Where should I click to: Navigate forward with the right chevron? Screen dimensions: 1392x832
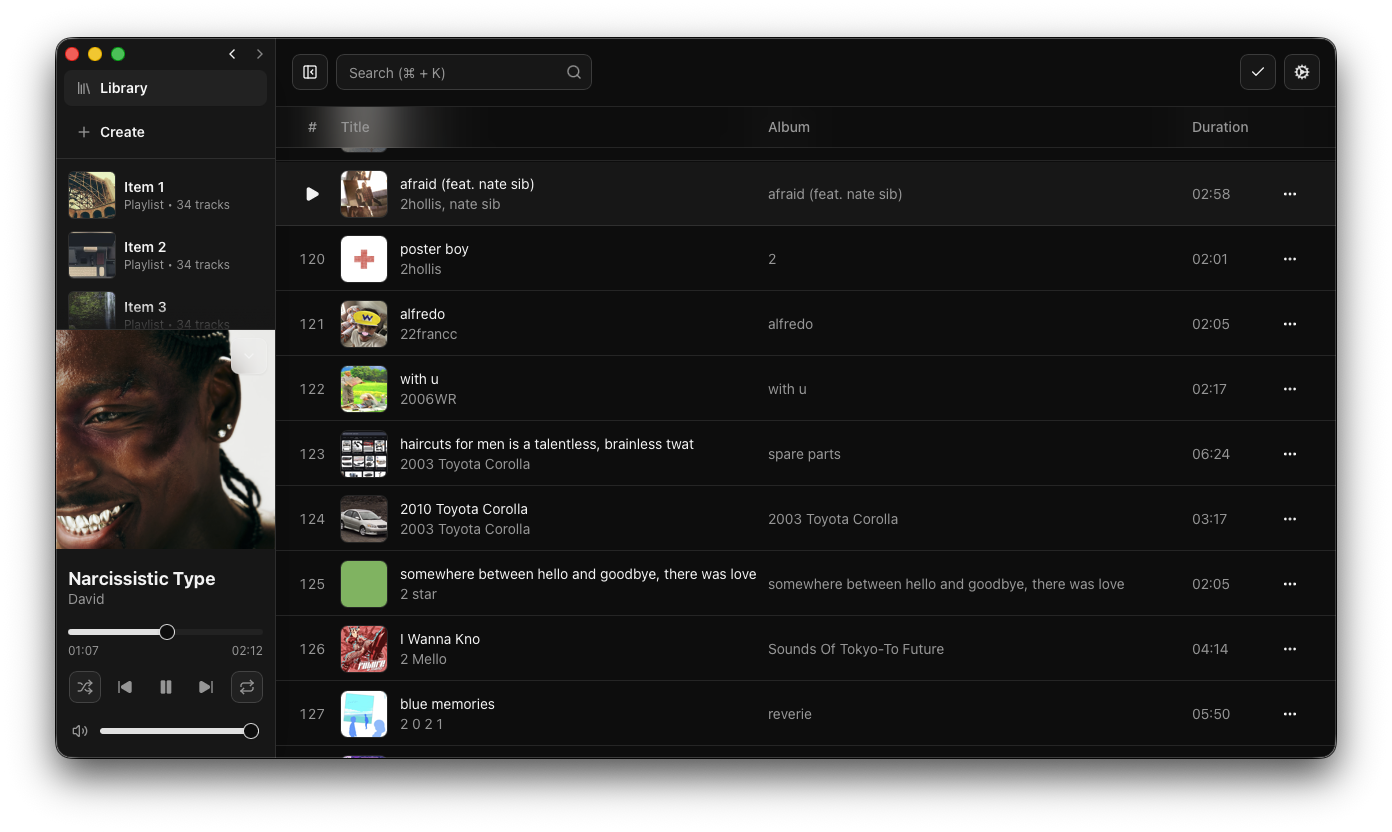pyautogui.click(x=260, y=54)
